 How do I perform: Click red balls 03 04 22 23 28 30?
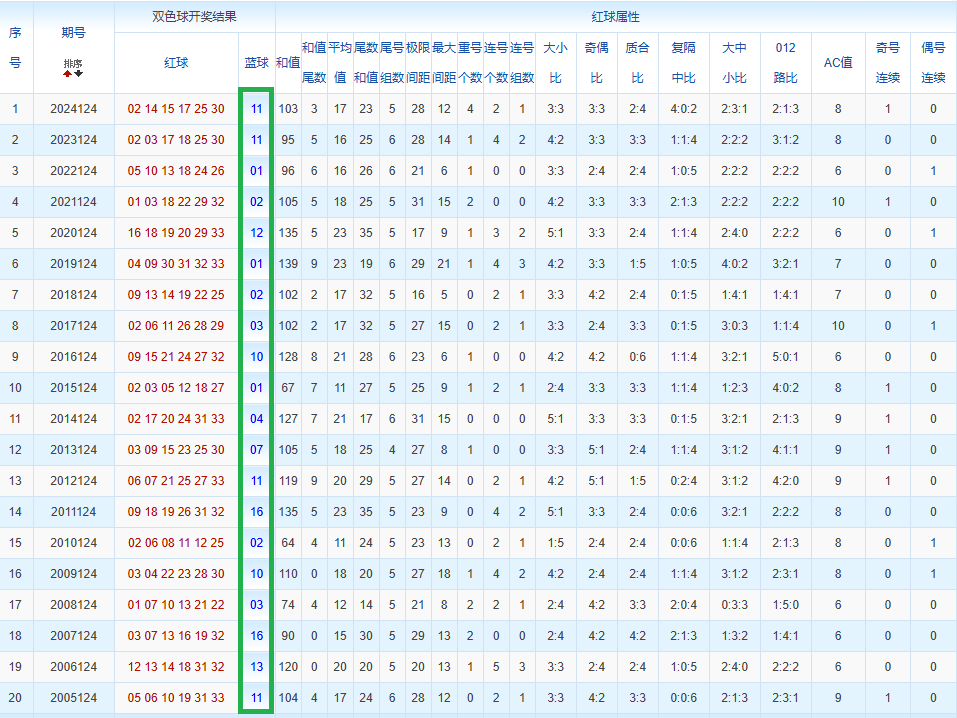click(176, 574)
